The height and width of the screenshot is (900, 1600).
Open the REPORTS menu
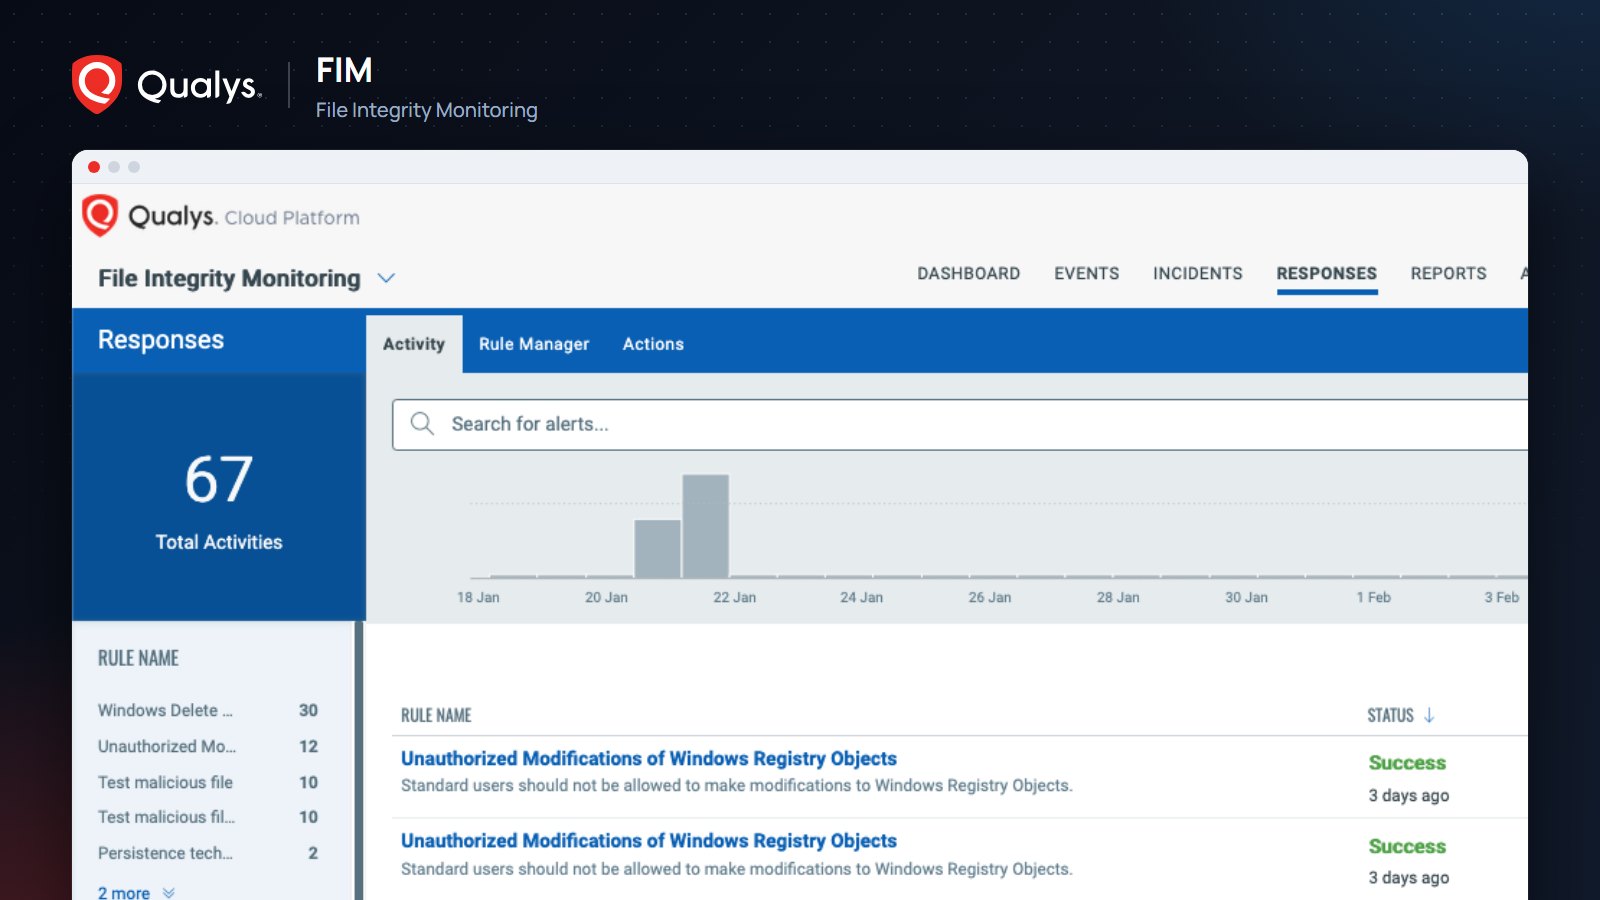click(x=1448, y=273)
